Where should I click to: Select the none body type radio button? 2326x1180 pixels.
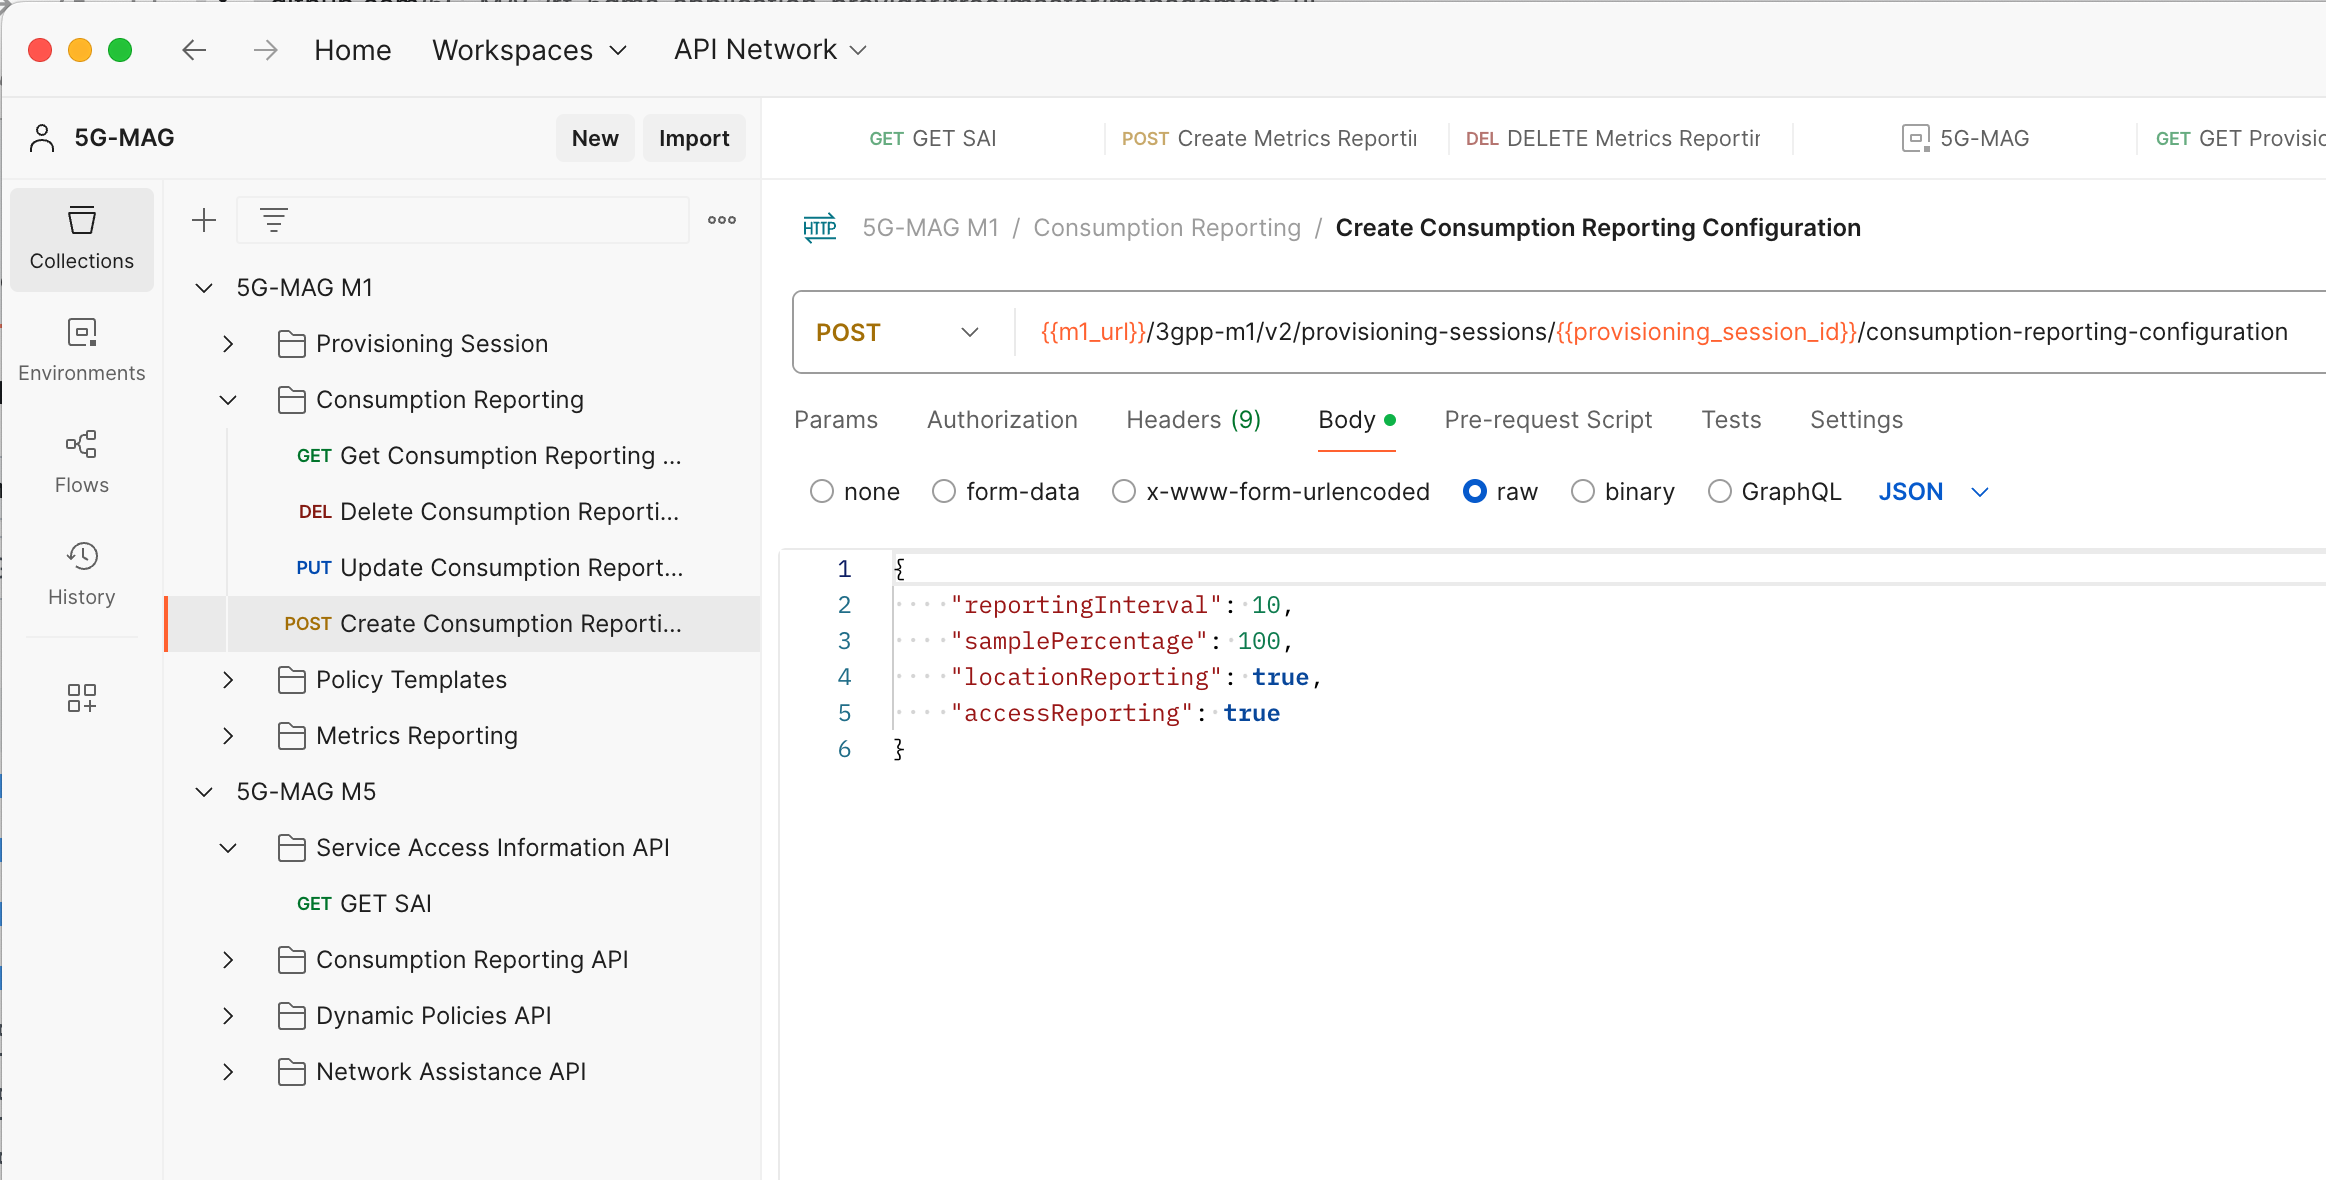coord(822,491)
